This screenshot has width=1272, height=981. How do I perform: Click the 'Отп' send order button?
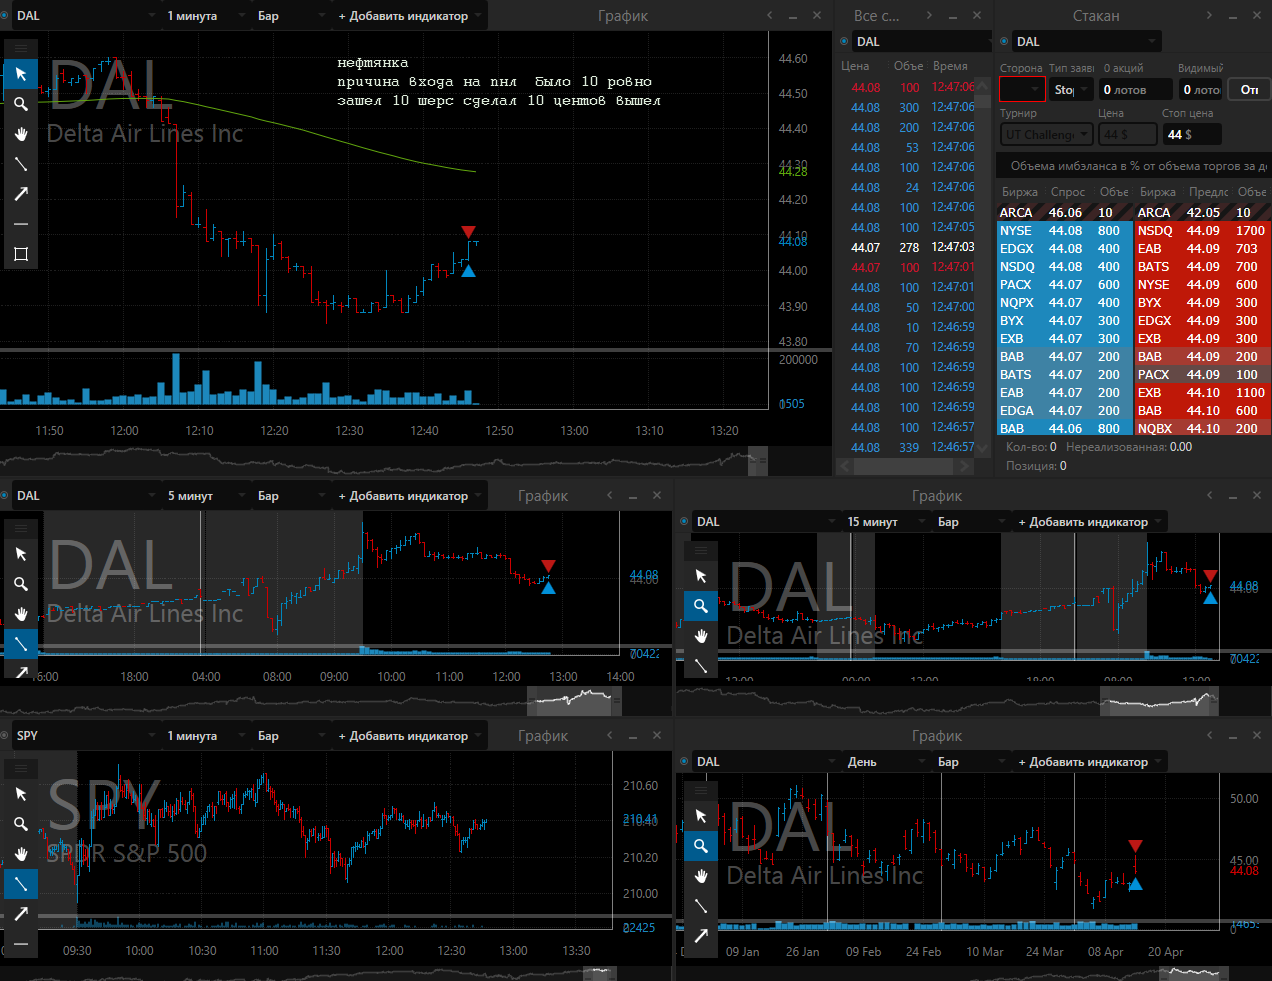pos(1249,90)
